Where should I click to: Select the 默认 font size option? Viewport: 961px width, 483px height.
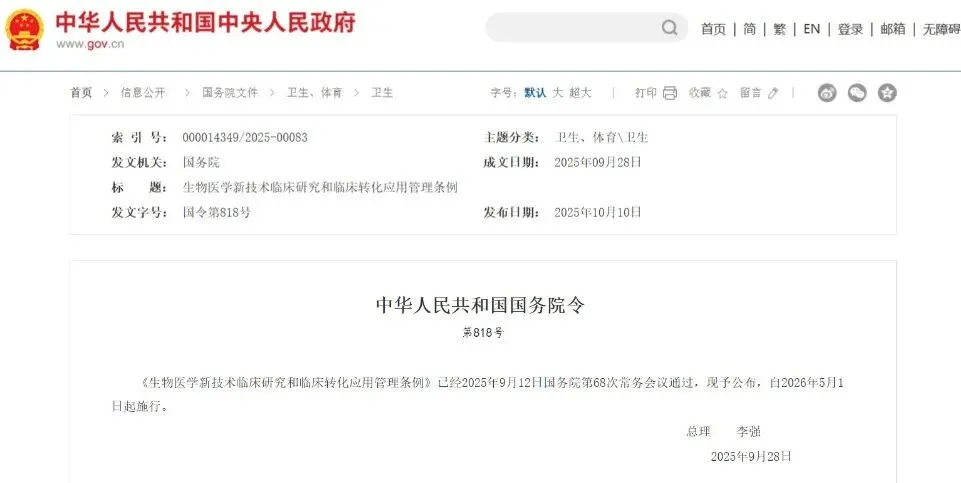pos(535,93)
